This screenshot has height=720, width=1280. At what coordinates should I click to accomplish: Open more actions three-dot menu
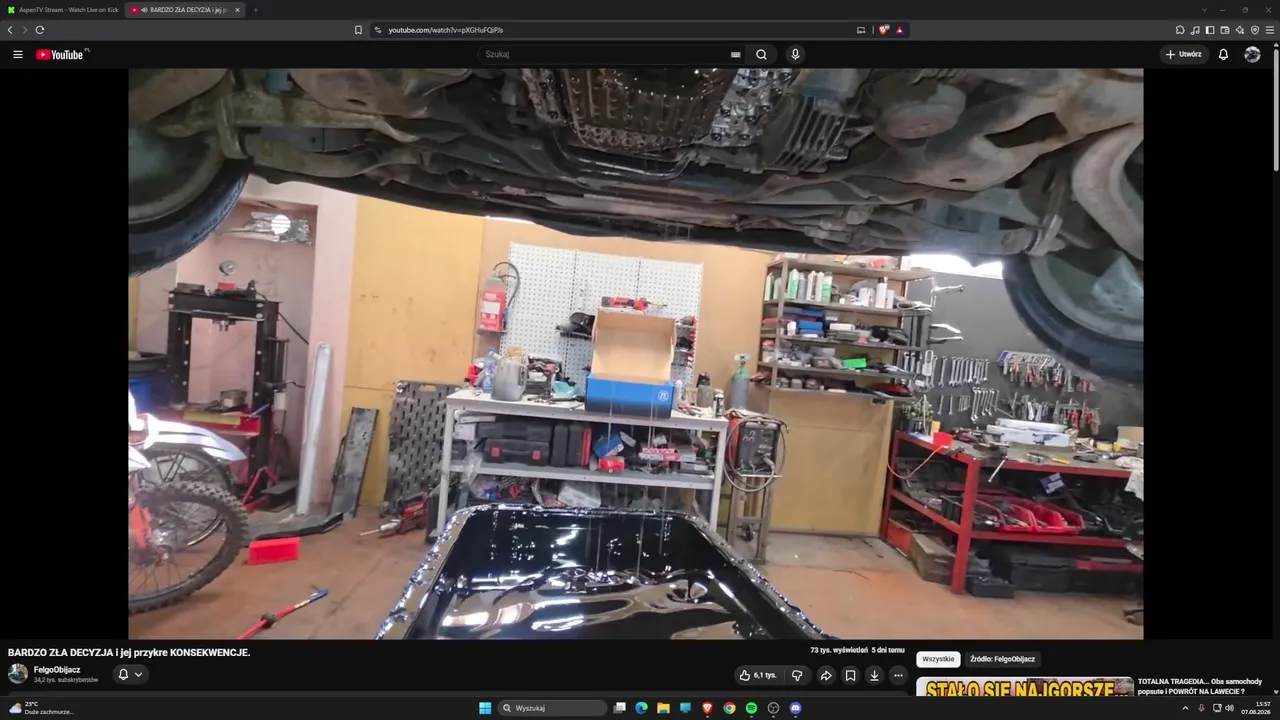pyautogui.click(x=898, y=675)
